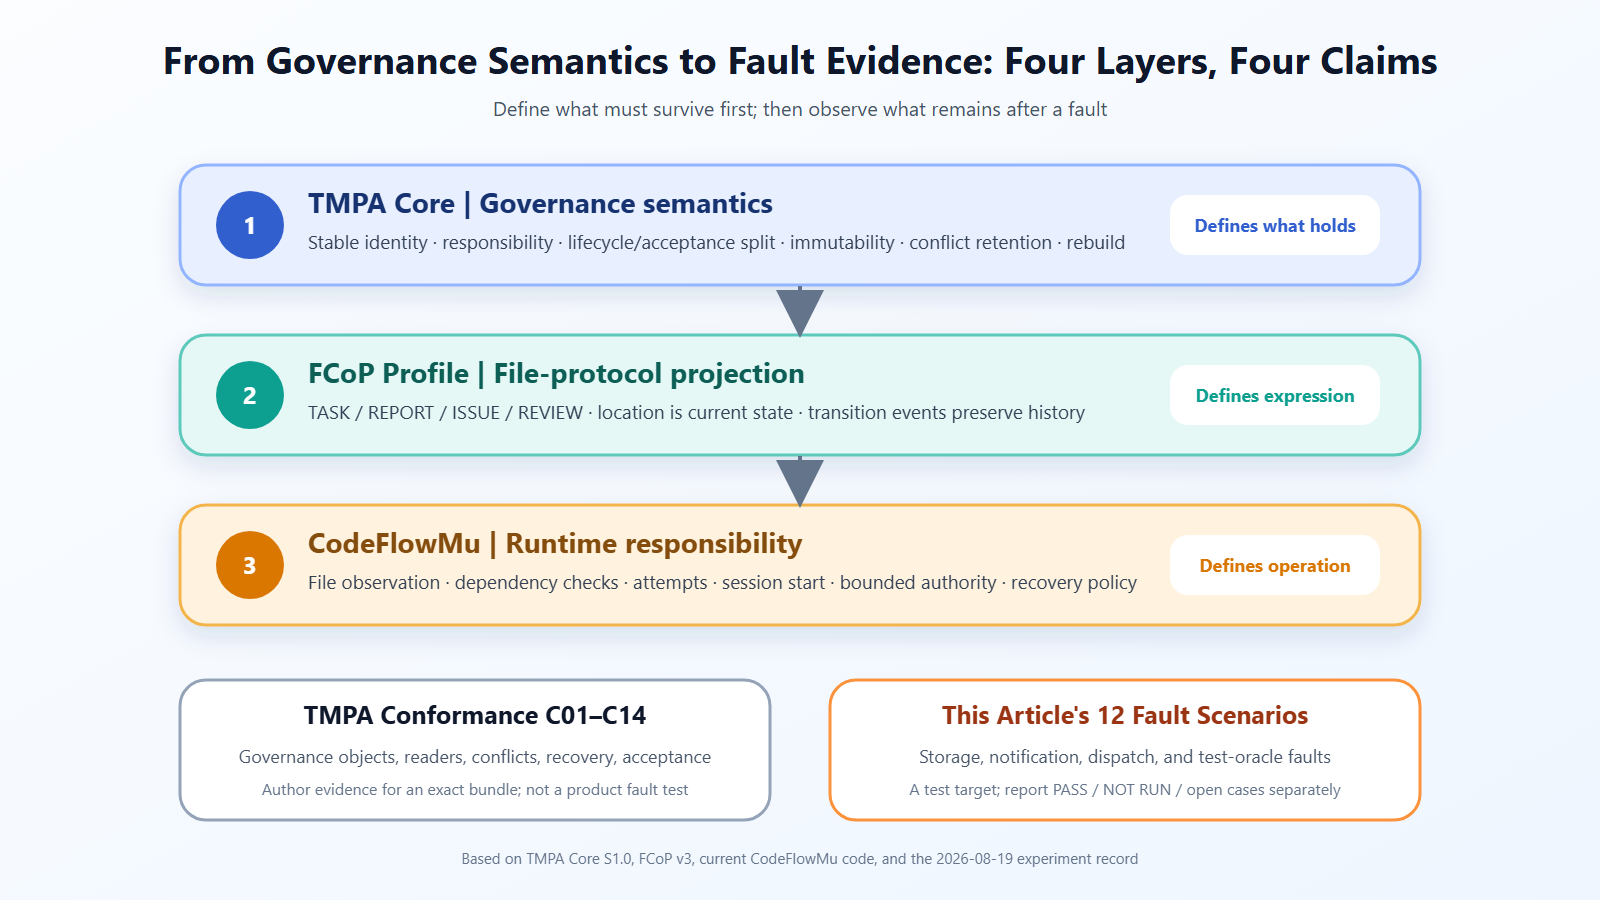The height and width of the screenshot is (900, 1600).
Task: Click heading 'This Article's 12 Fault Scenarios'
Action: point(1125,716)
